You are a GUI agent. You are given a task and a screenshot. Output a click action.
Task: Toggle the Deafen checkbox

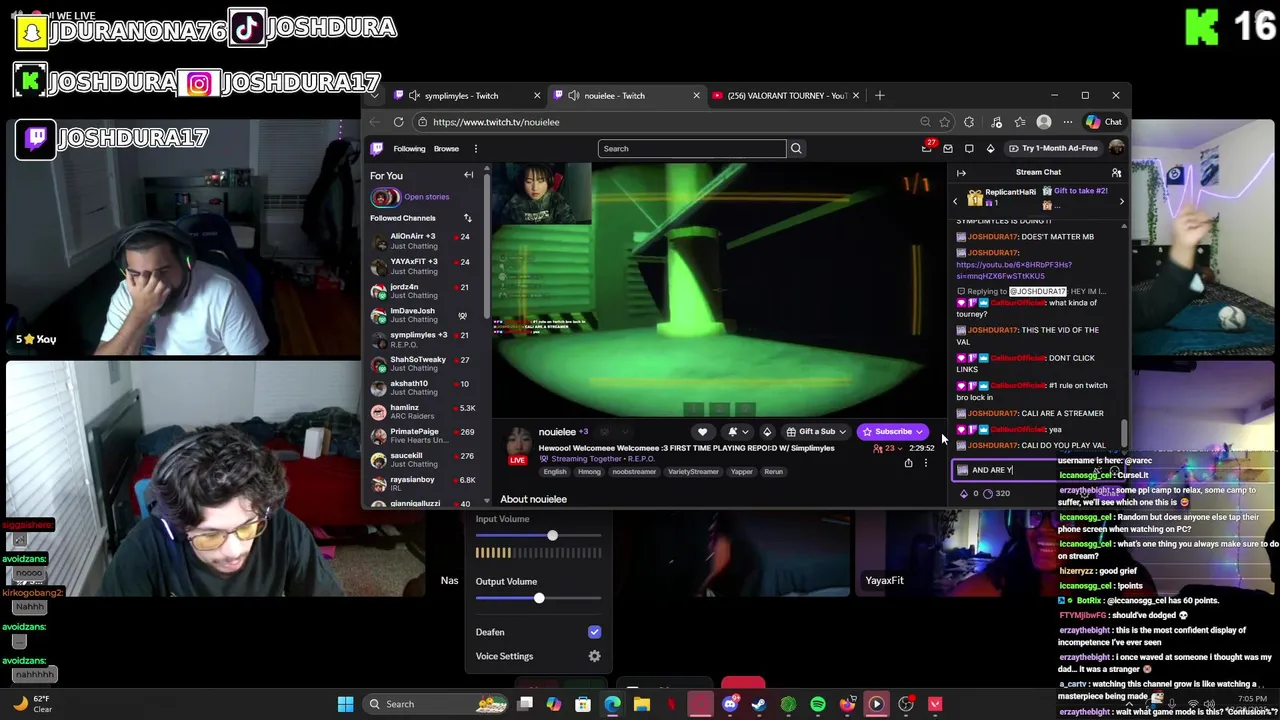[594, 632]
